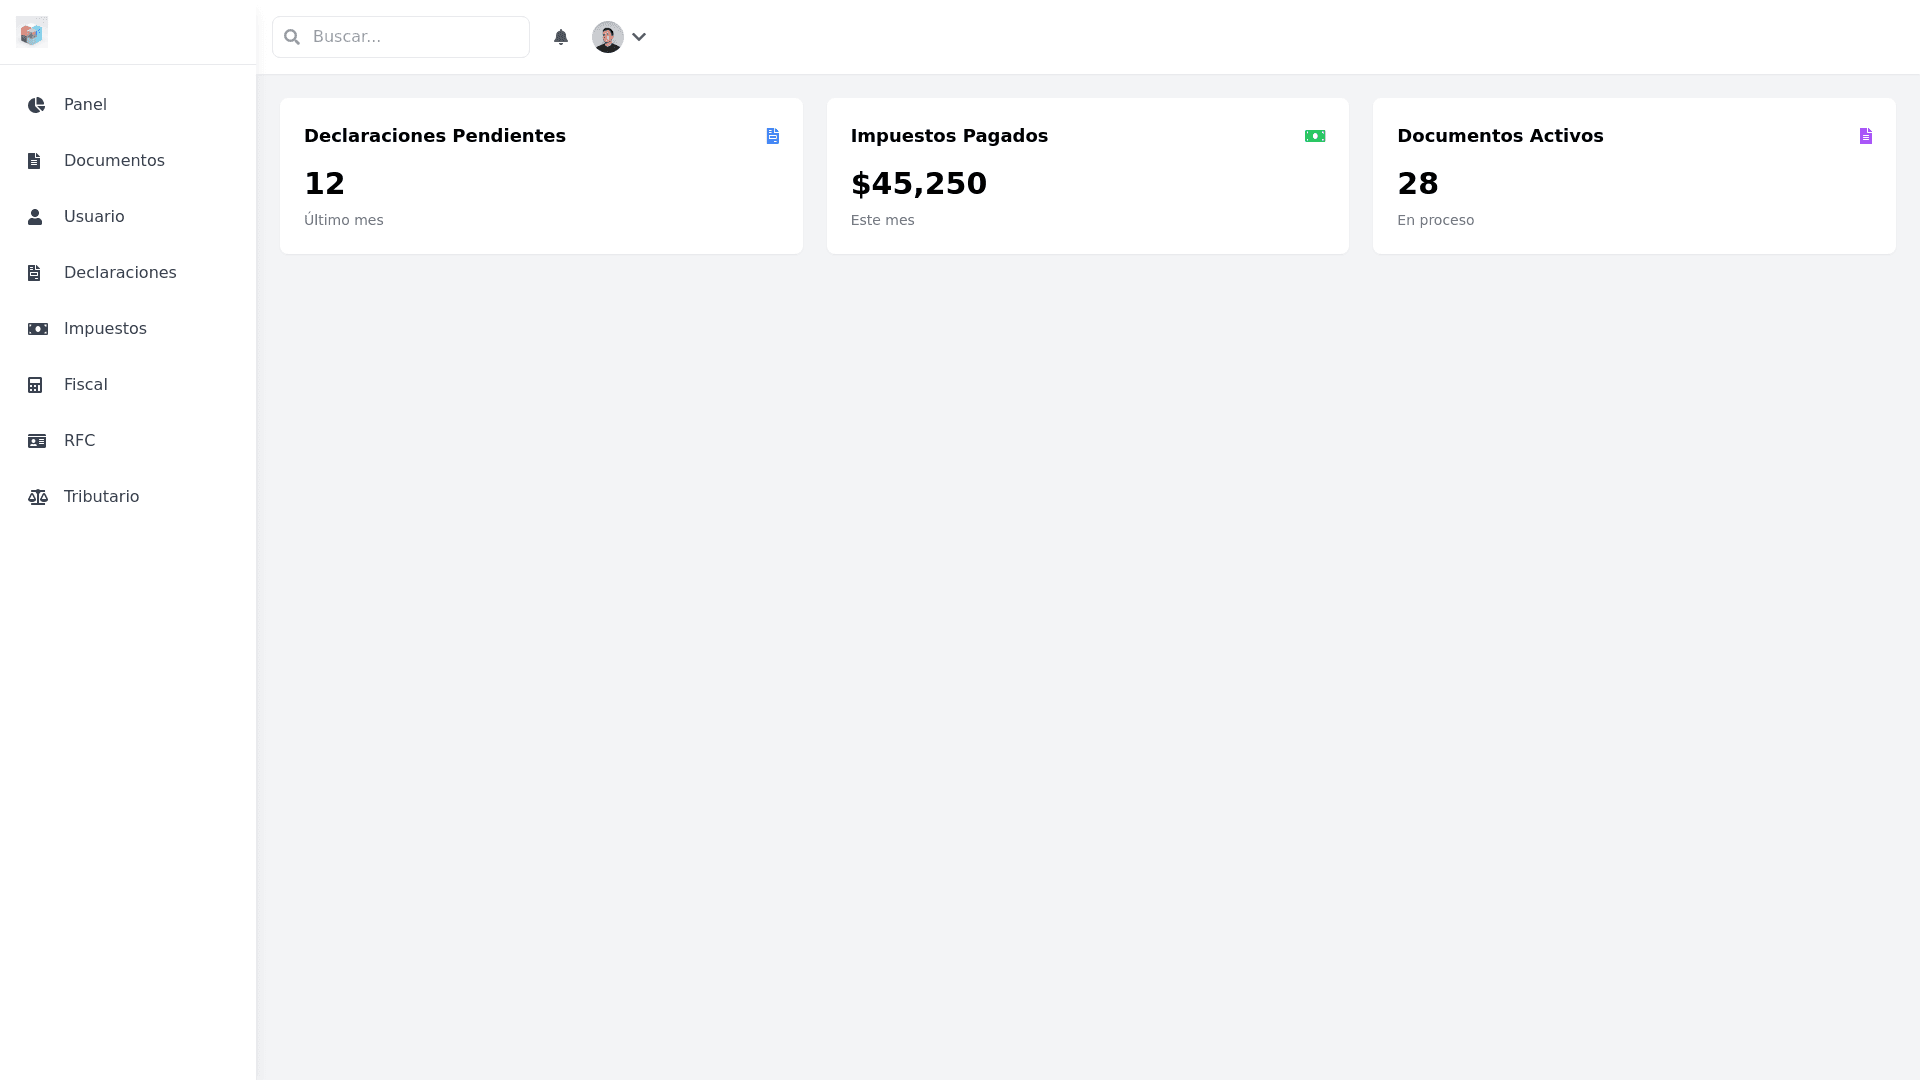Click the Impuestos money bill icon
Image resolution: width=1920 pixels, height=1080 pixels.
(x=37, y=329)
